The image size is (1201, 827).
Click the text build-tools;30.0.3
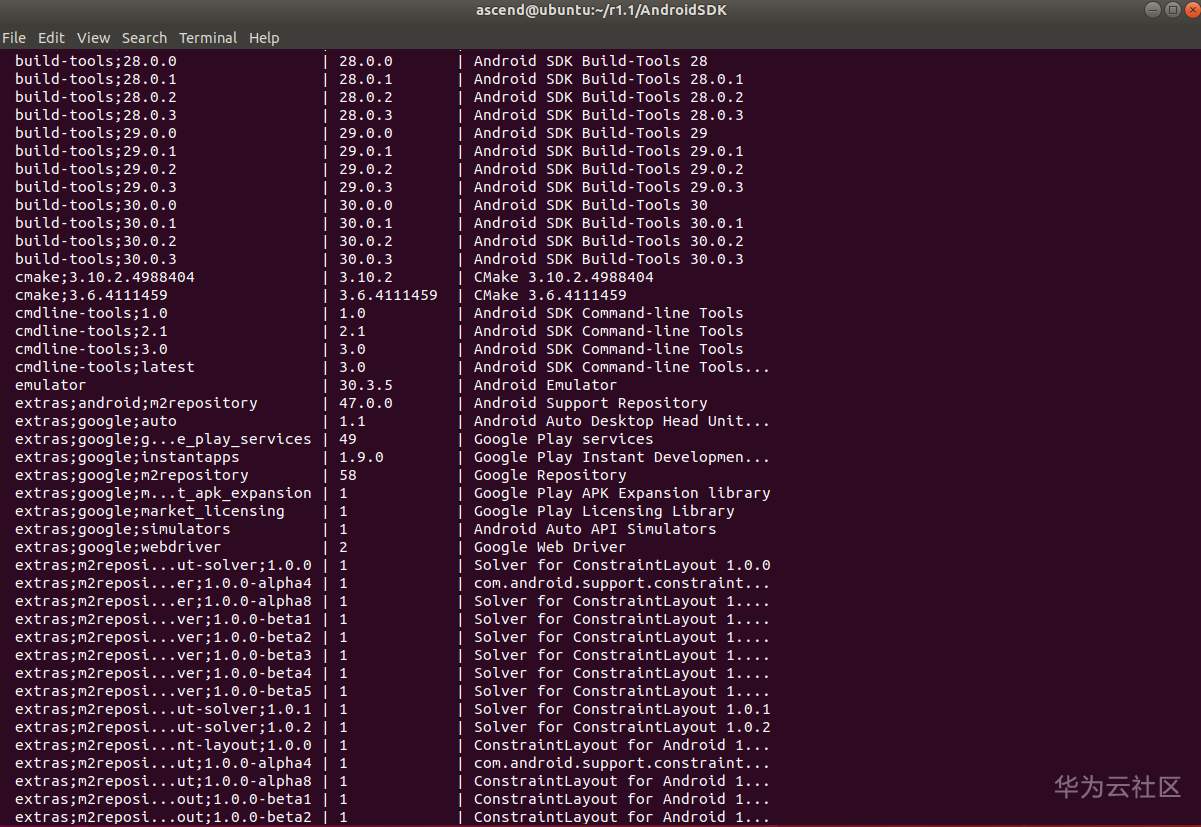coord(95,259)
